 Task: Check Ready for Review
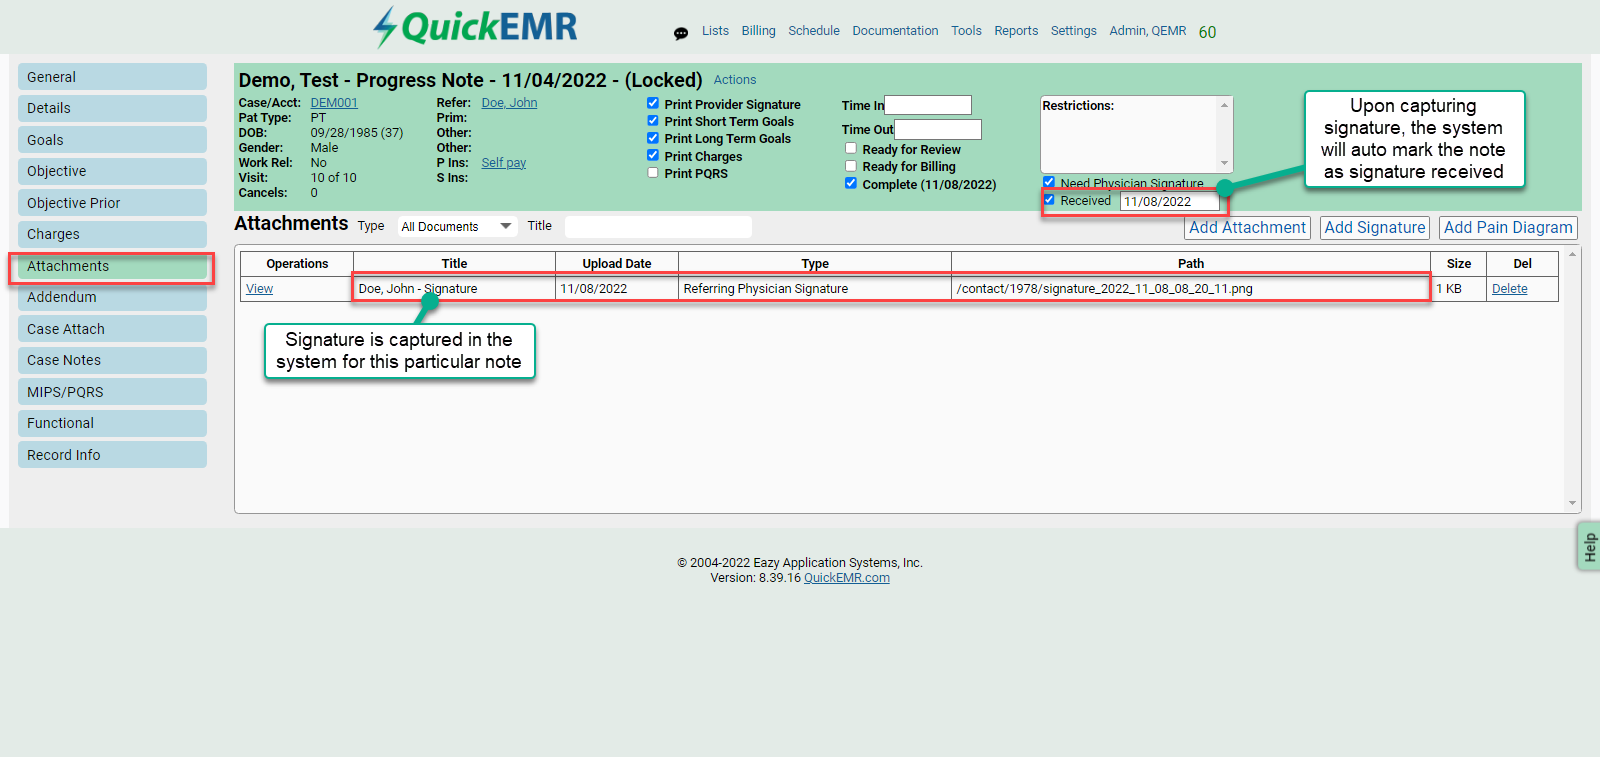[851, 148]
